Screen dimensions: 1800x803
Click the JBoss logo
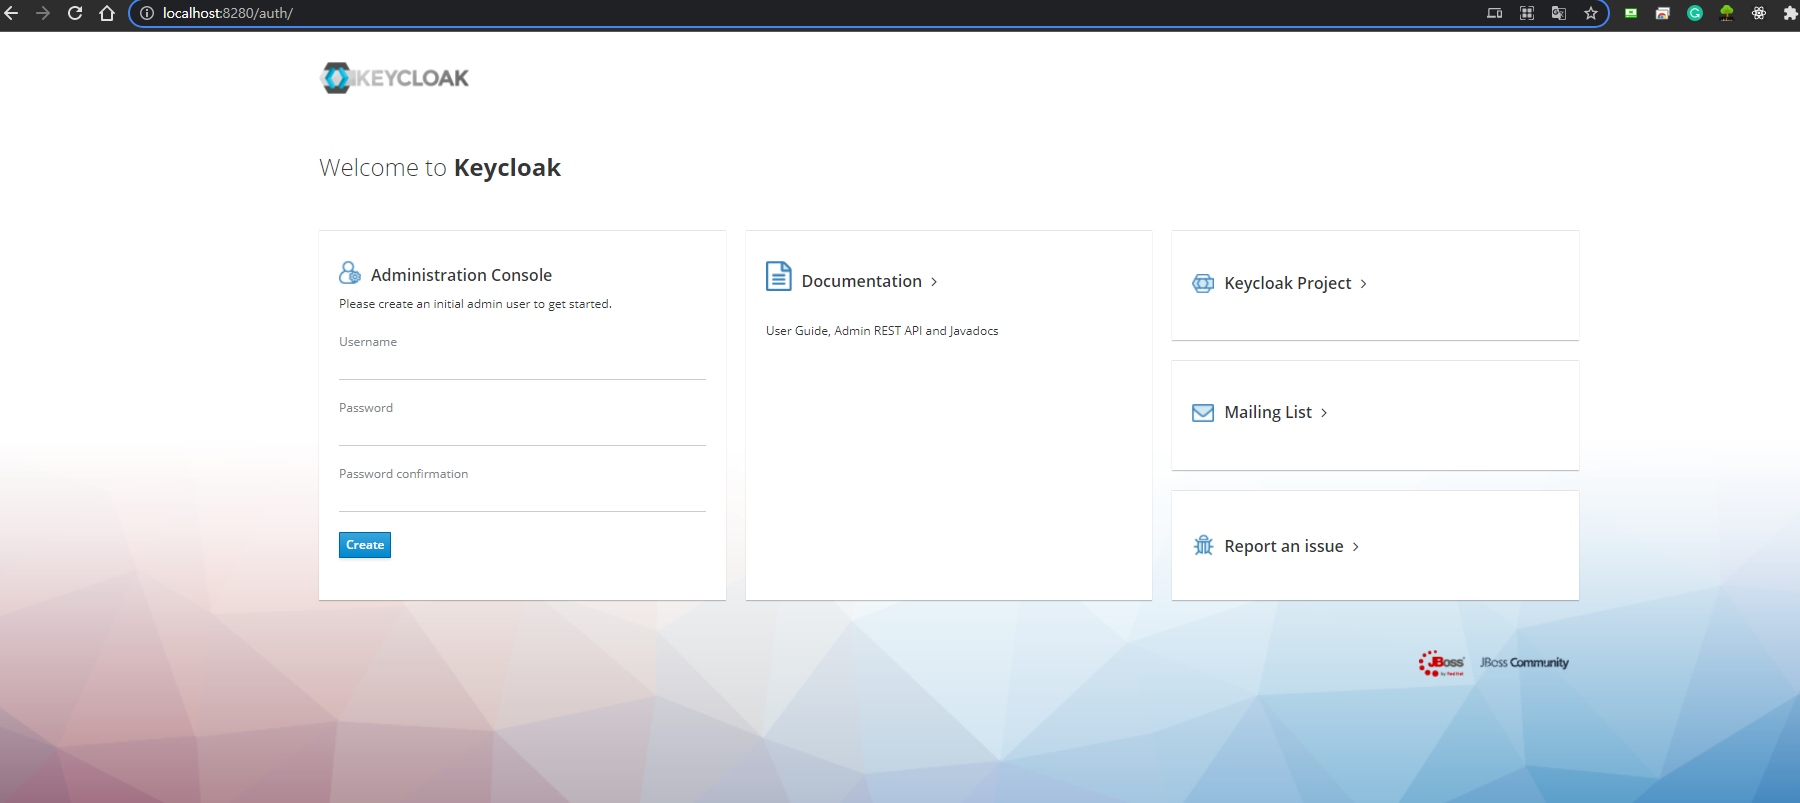[x=1441, y=663]
